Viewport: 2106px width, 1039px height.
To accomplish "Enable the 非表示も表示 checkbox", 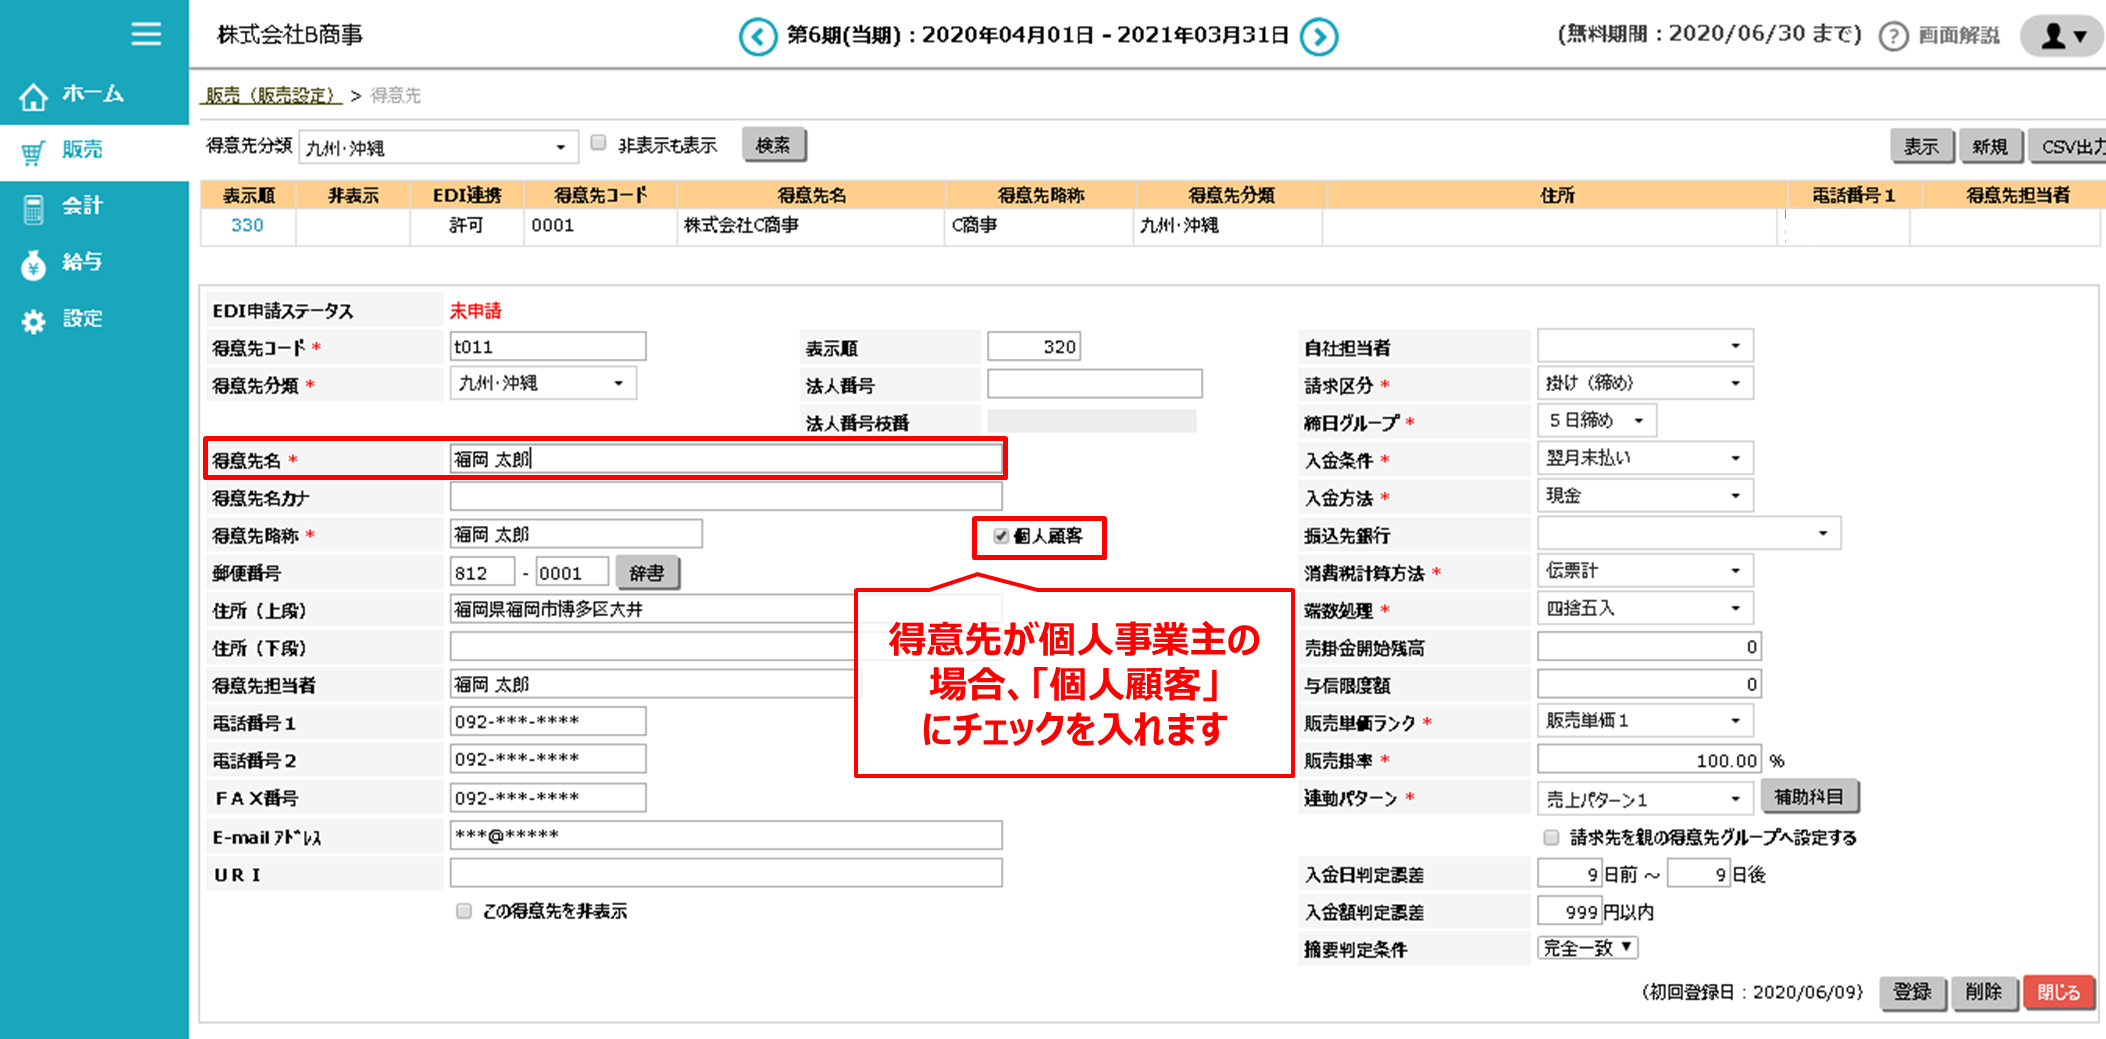I will 597,141.
